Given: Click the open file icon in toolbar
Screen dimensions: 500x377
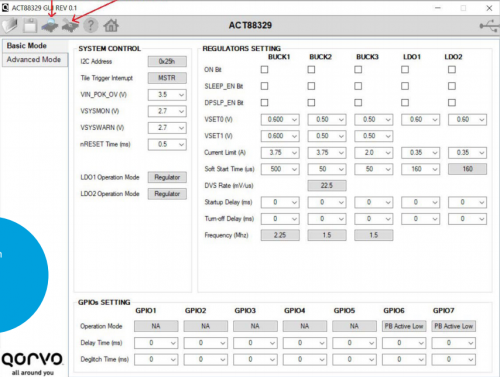Looking at the screenshot, I should 10,26.
